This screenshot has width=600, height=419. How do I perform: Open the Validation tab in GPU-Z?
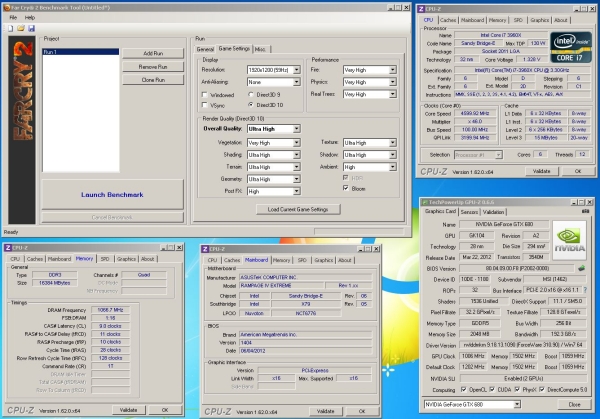[493, 212]
